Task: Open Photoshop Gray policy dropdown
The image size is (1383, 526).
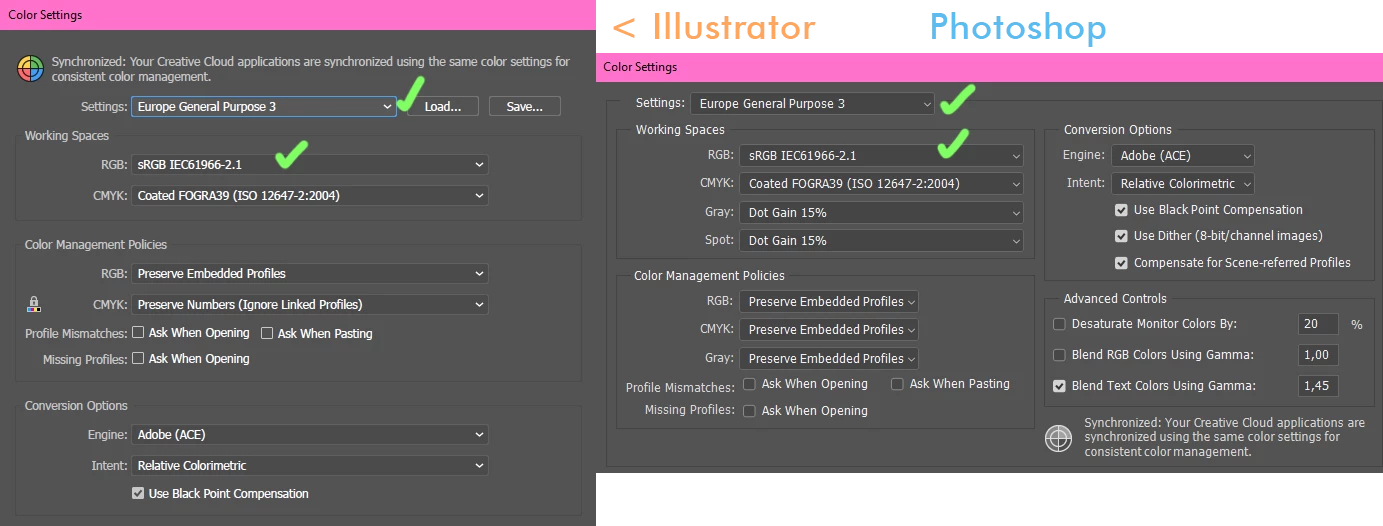Action: coord(829,358)
